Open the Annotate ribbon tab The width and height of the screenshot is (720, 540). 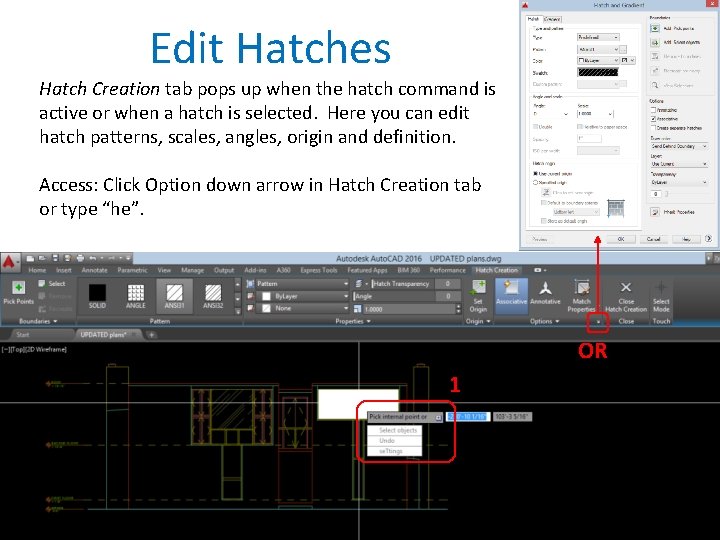(x=94, y=270)
